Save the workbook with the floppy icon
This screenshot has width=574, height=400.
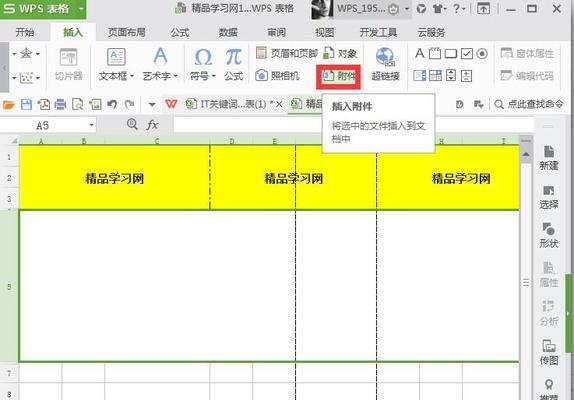coord(26,105)
